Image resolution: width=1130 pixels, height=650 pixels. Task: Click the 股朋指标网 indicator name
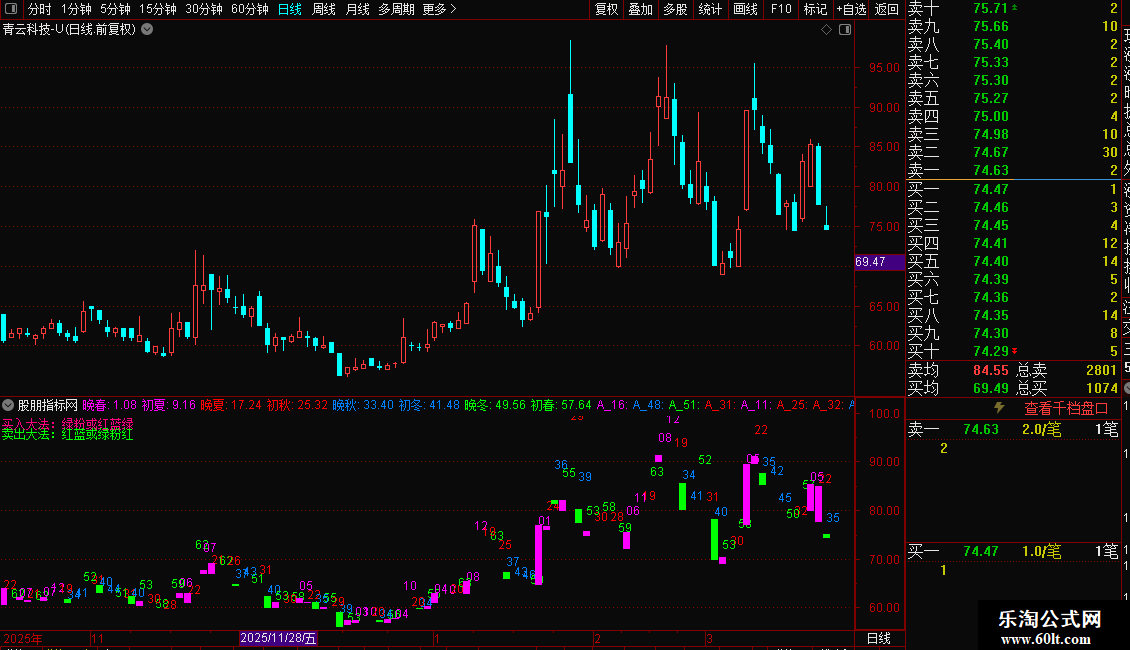tap(48, 405)
